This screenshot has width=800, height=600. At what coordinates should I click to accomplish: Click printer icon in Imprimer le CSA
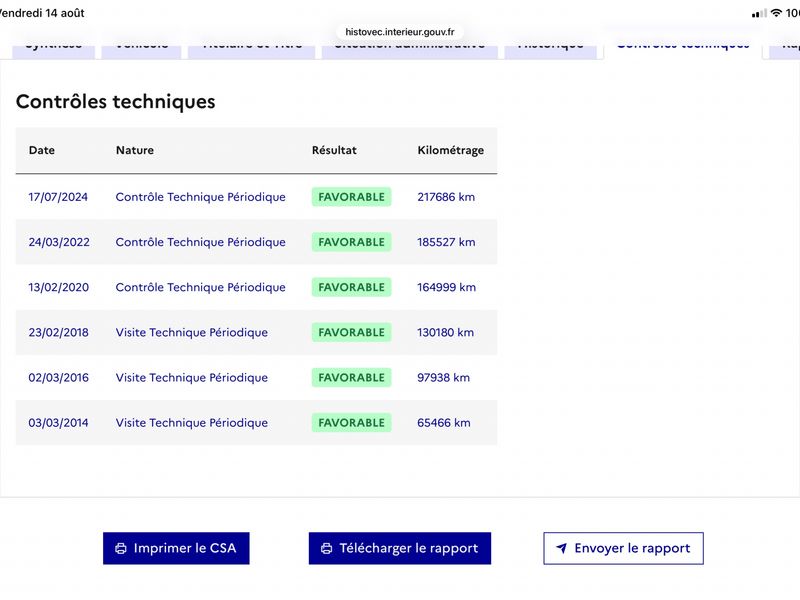121,548
